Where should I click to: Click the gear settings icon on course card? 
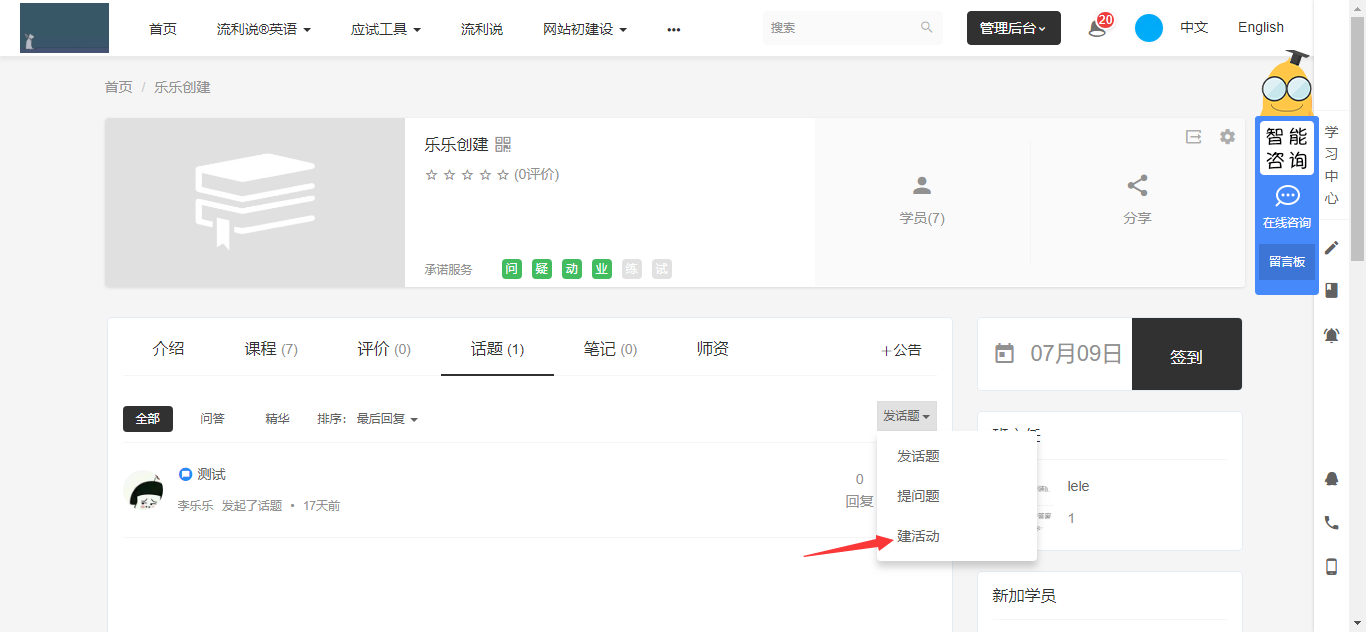pos(1227,137)
